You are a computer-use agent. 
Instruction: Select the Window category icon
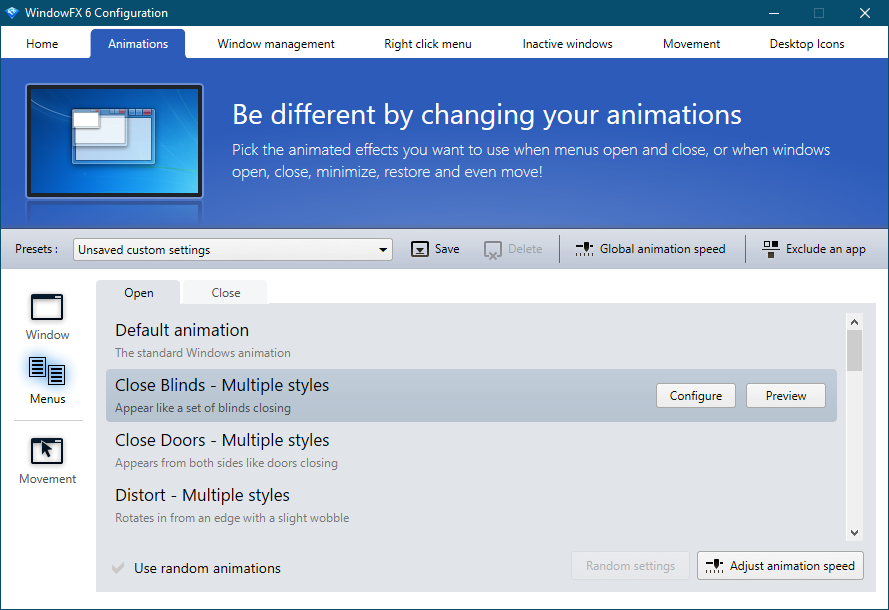pyautogui.click(x=47, y=308)
